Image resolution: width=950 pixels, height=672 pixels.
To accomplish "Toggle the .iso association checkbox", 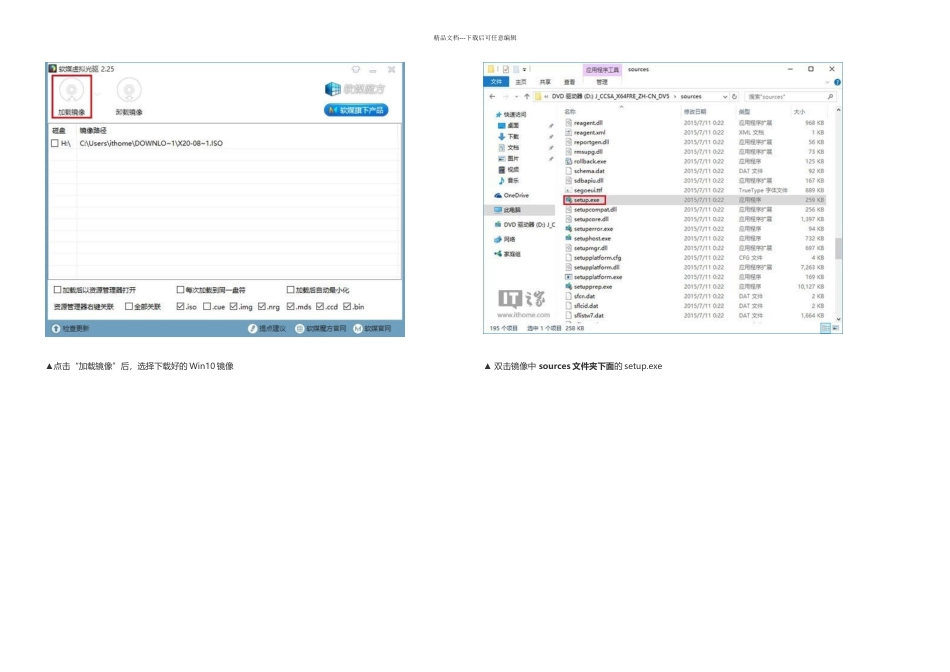I will point(180,307).
